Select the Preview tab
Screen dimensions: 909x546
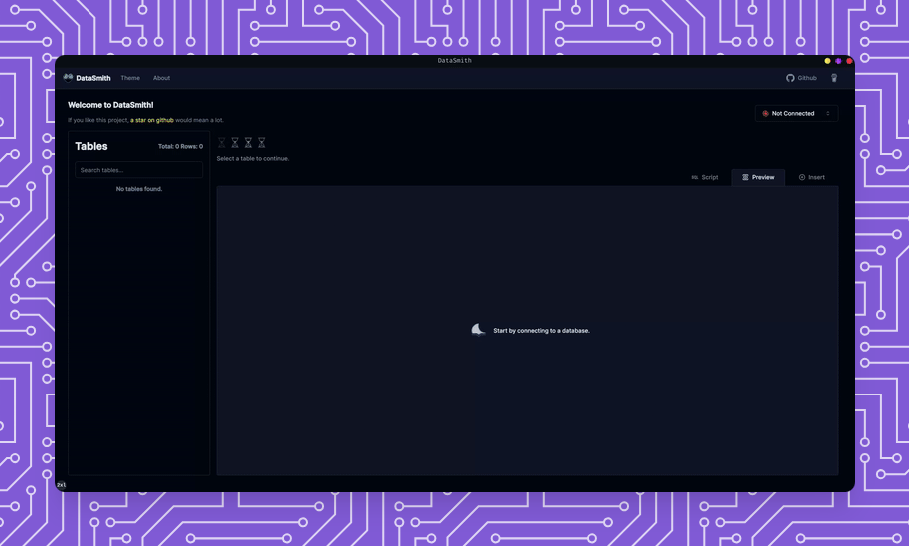click(758, 177)
